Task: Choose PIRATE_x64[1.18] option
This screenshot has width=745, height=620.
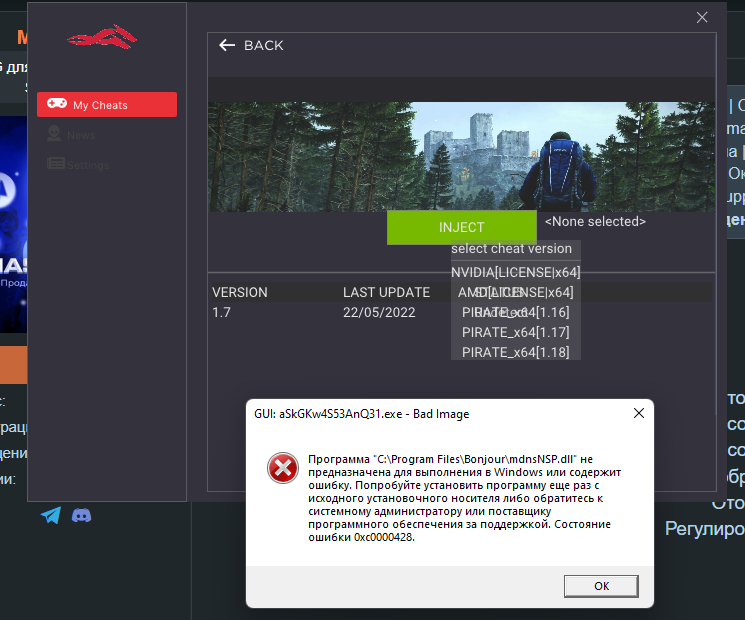Action: [x=516, y=352]
